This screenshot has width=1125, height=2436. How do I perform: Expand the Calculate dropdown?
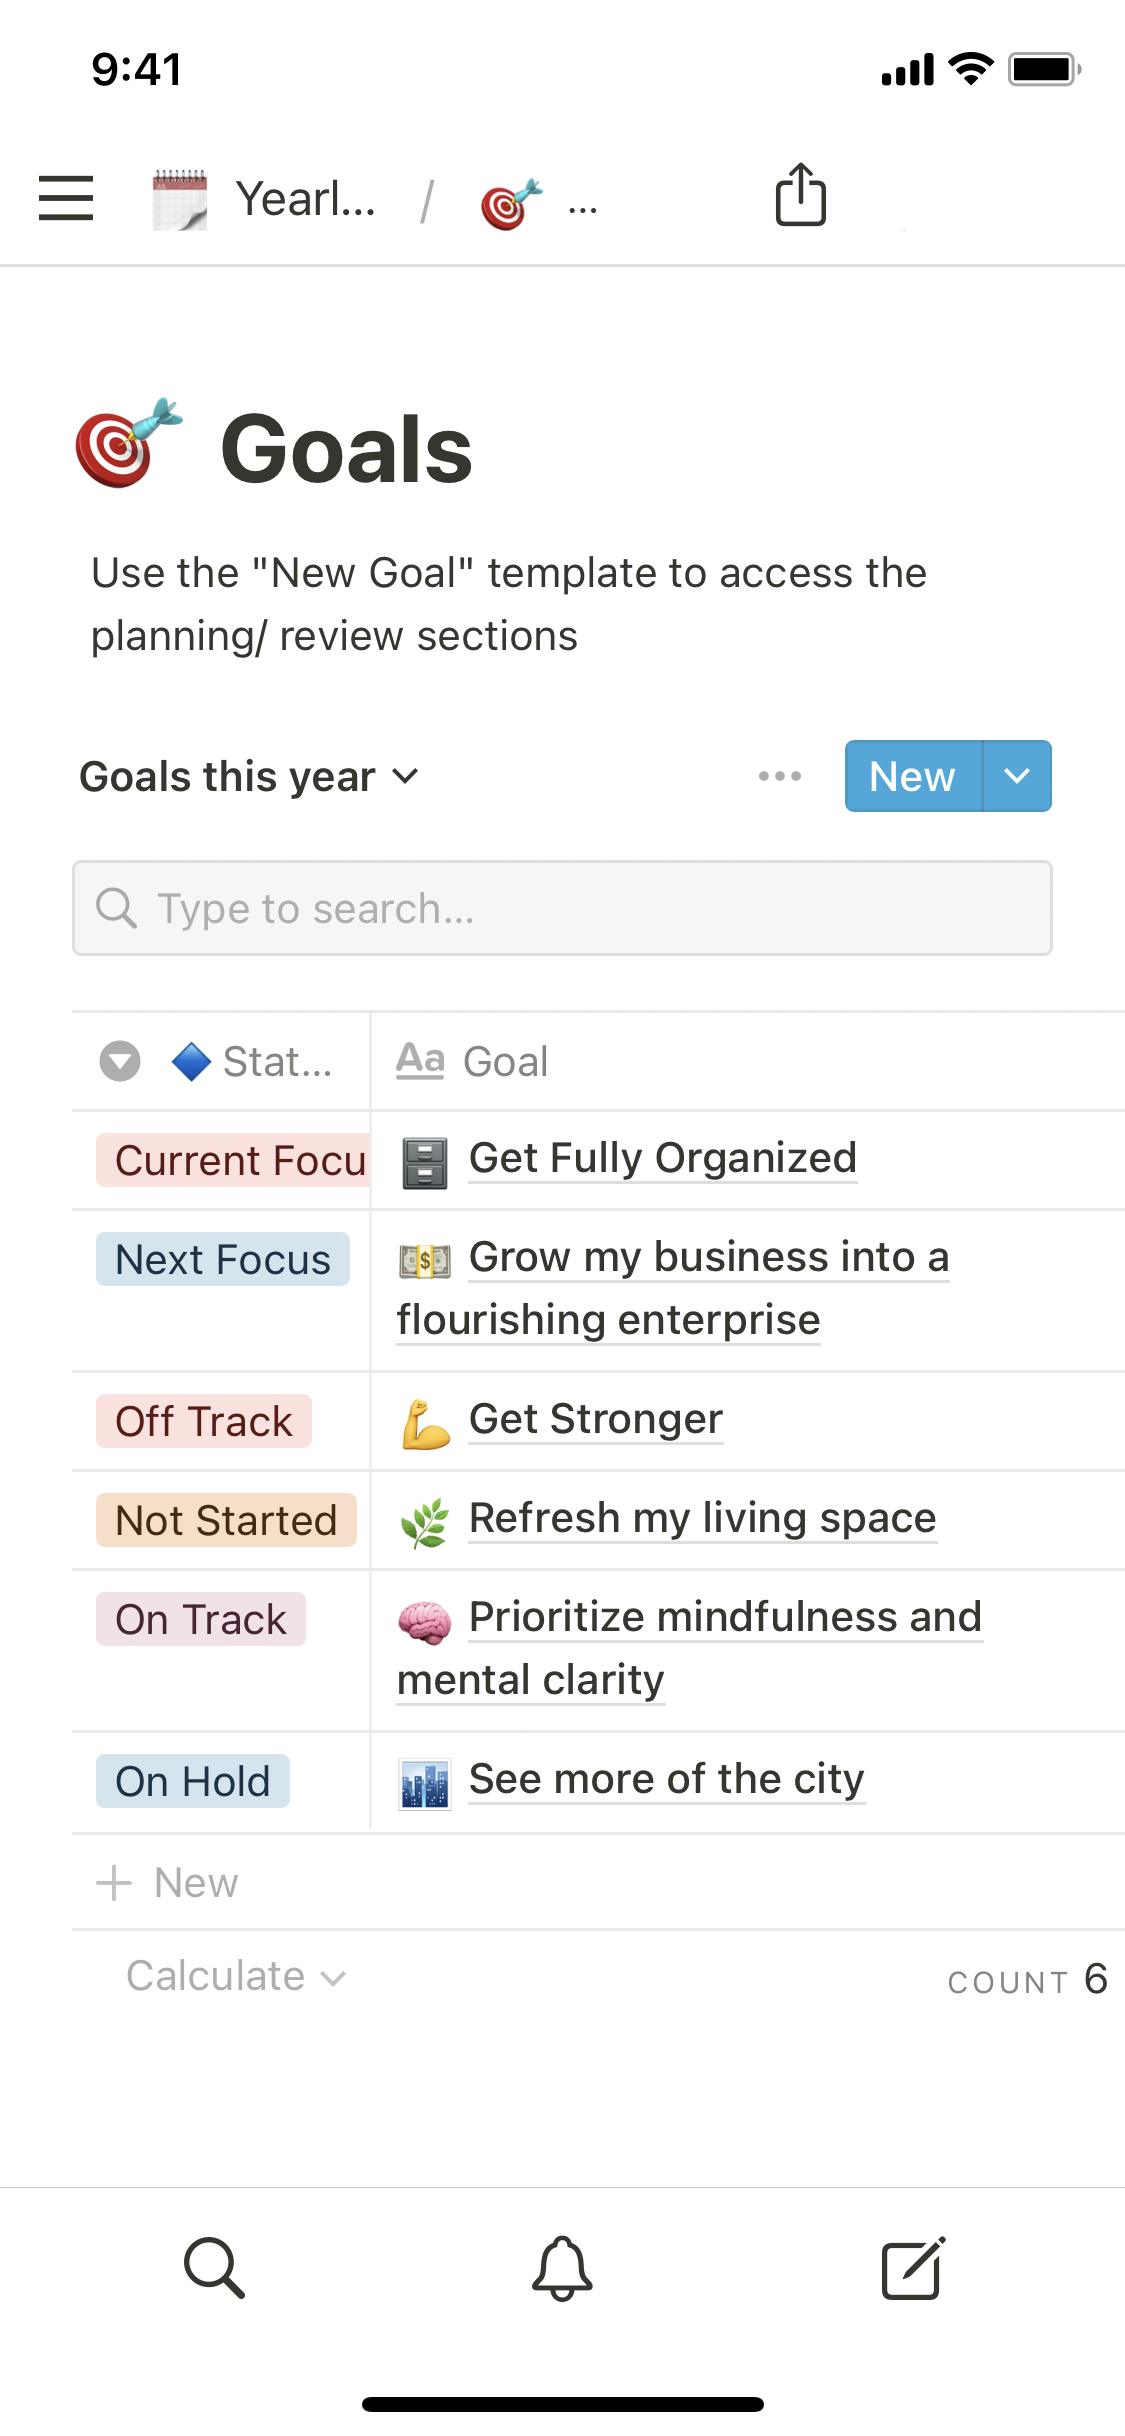coord(236,1976)
